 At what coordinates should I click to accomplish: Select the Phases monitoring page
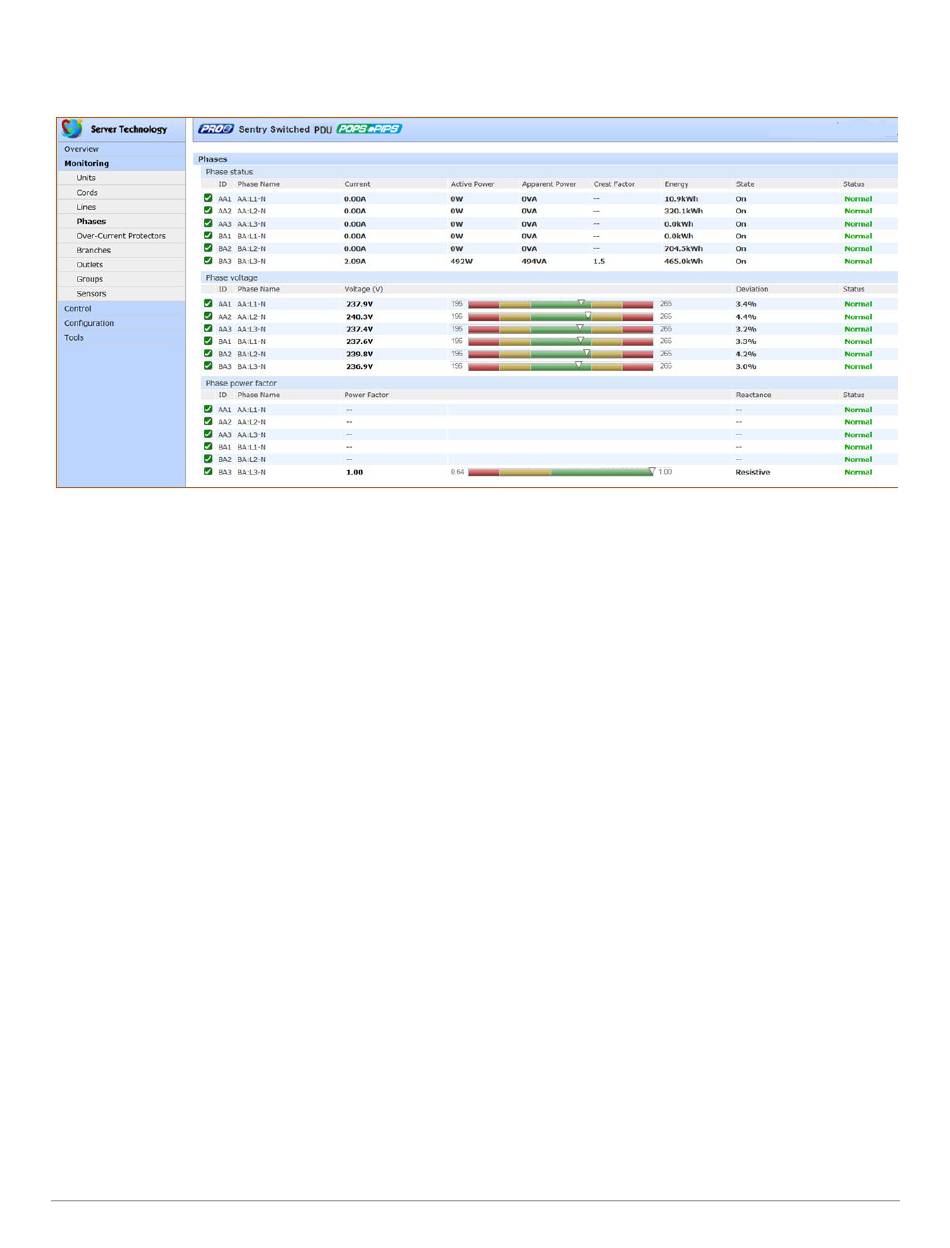point(91,221)
